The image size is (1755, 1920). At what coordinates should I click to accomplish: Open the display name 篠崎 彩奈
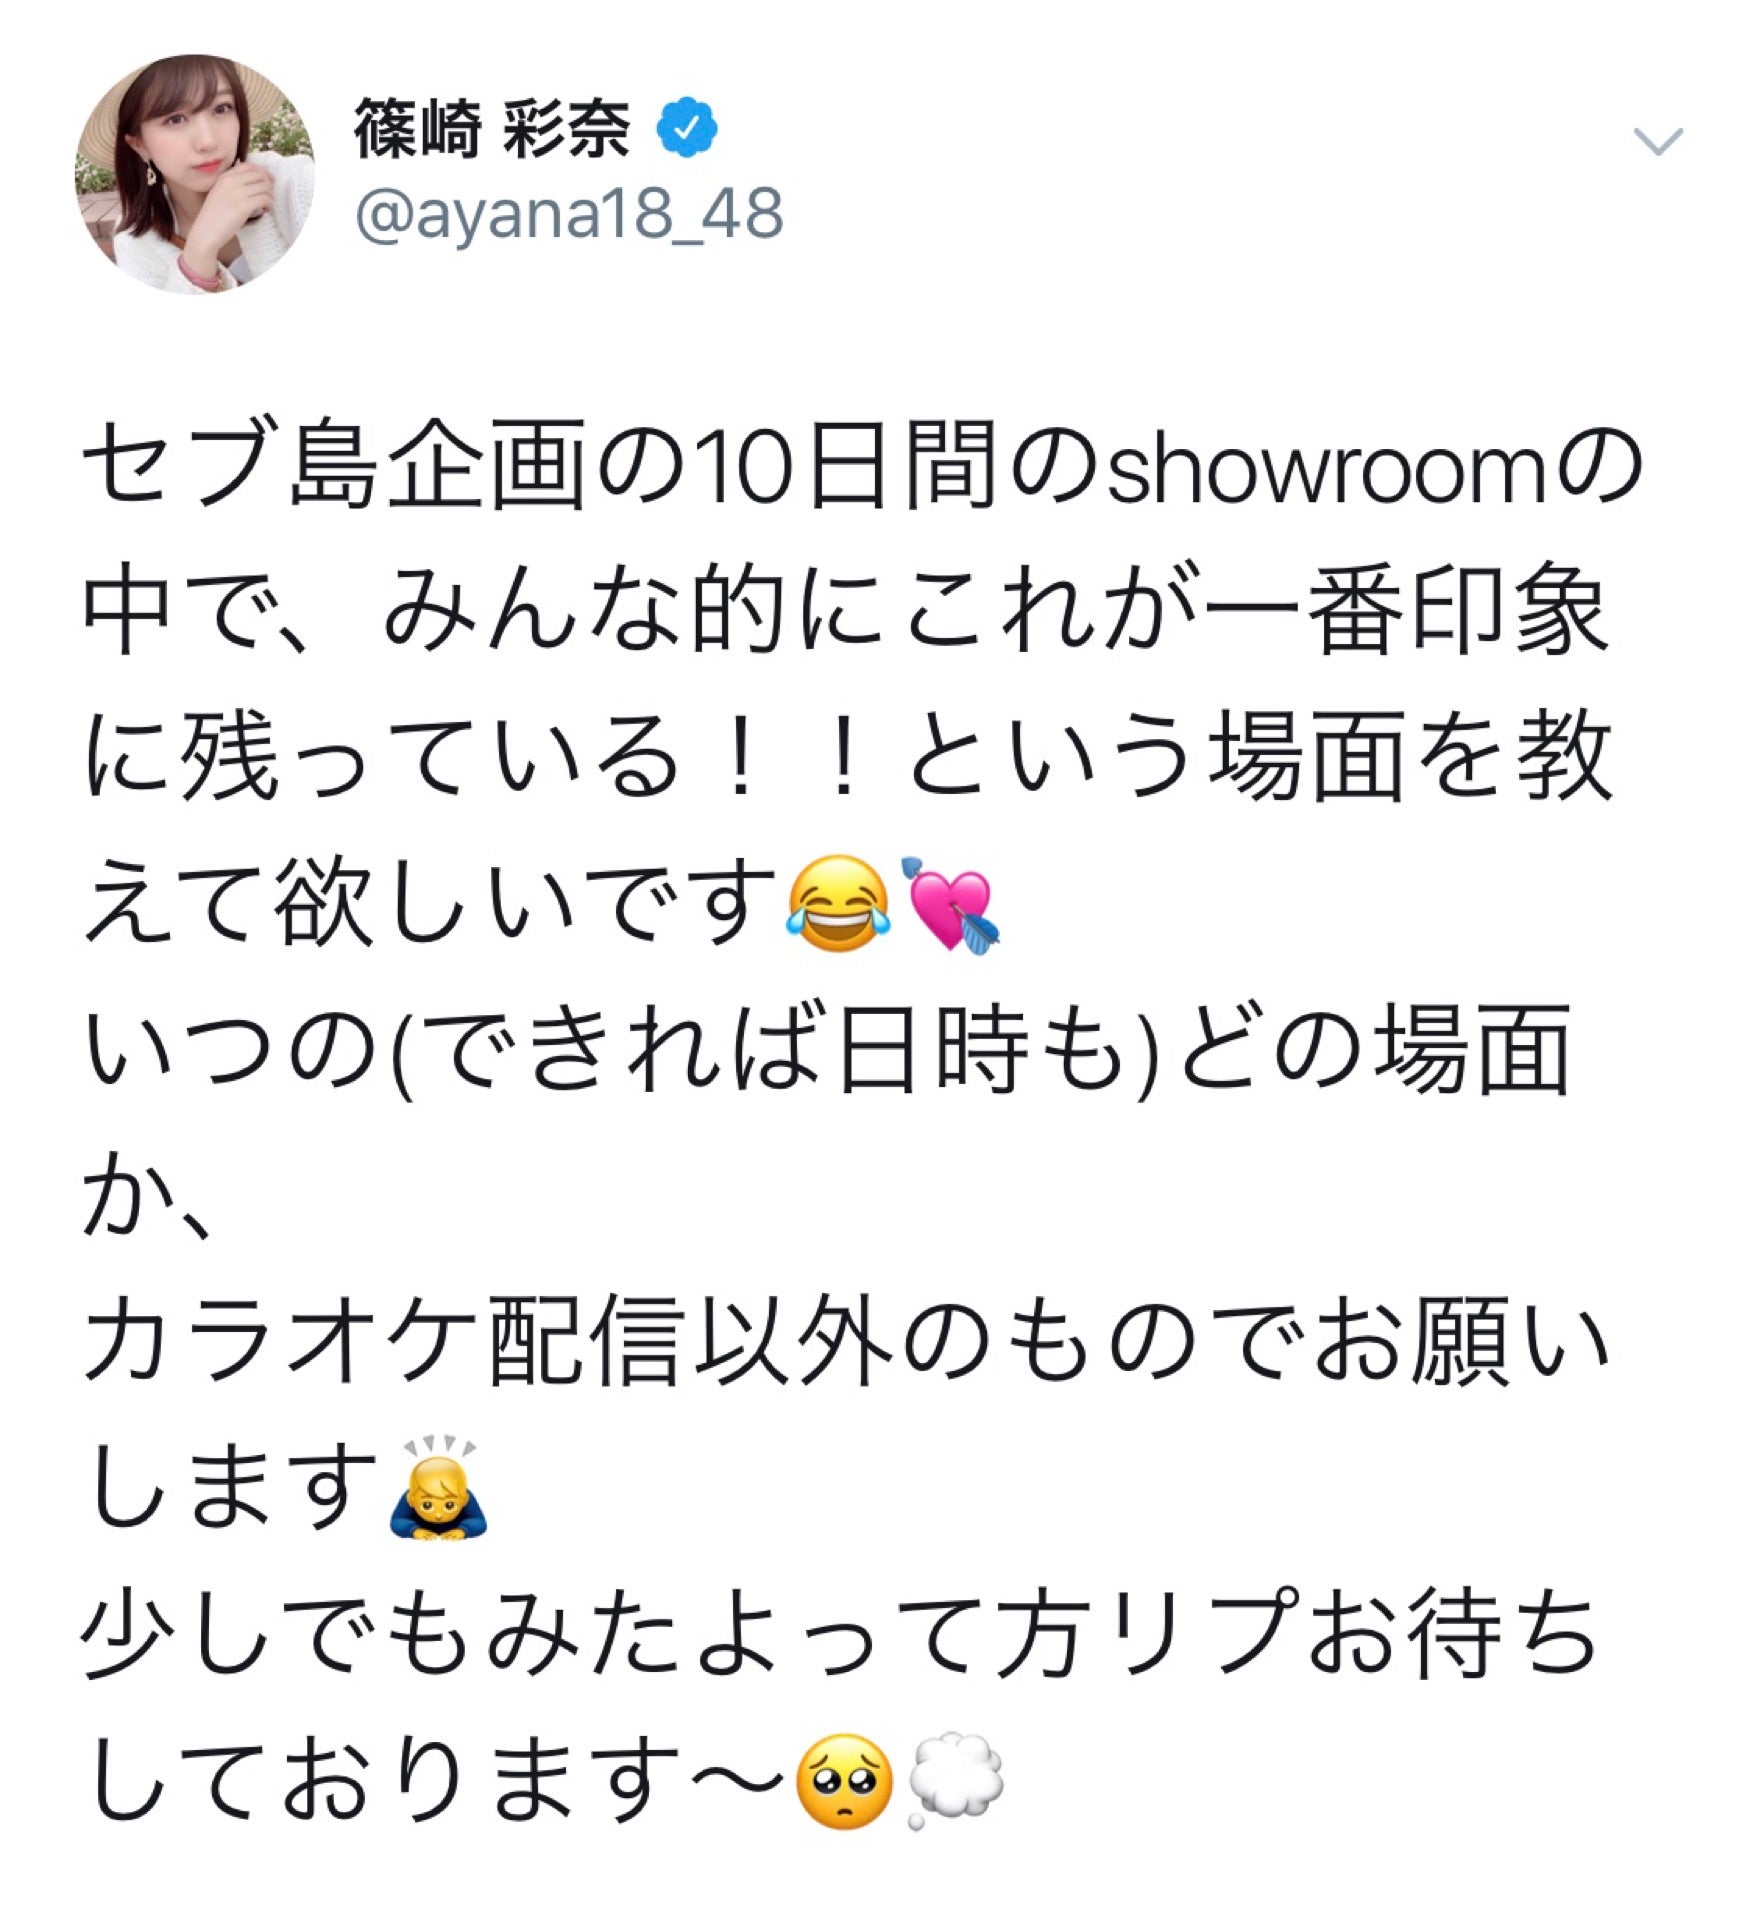492,130
